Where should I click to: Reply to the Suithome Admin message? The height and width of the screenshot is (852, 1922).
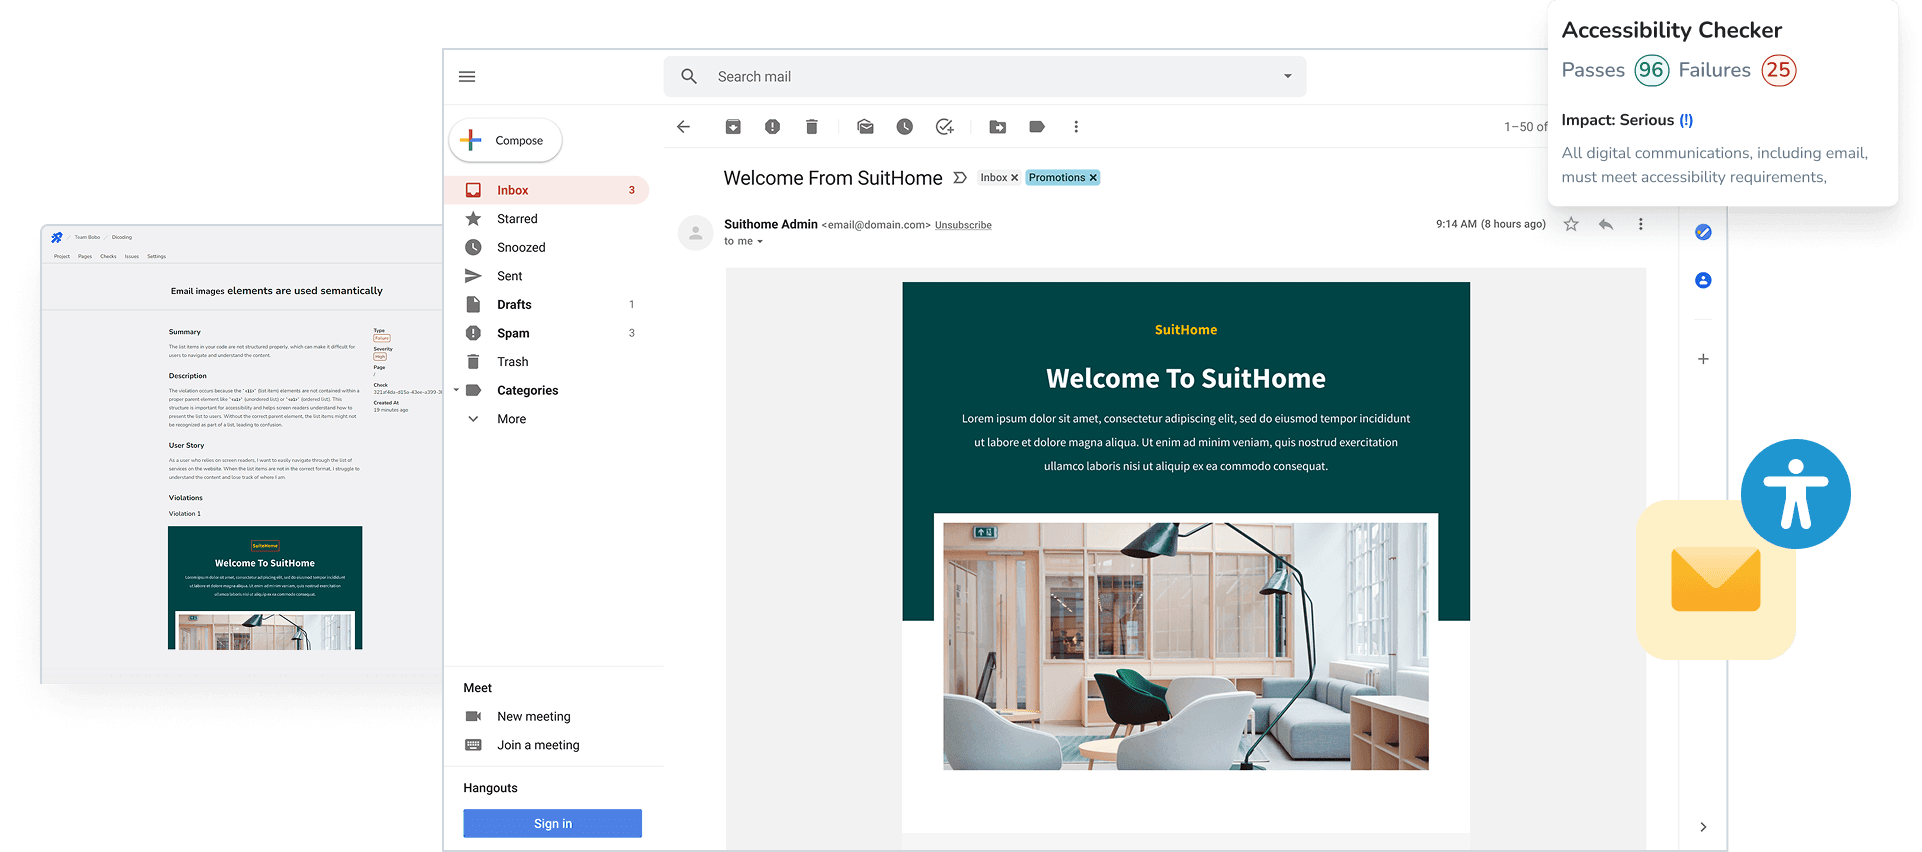[1606, 224]
